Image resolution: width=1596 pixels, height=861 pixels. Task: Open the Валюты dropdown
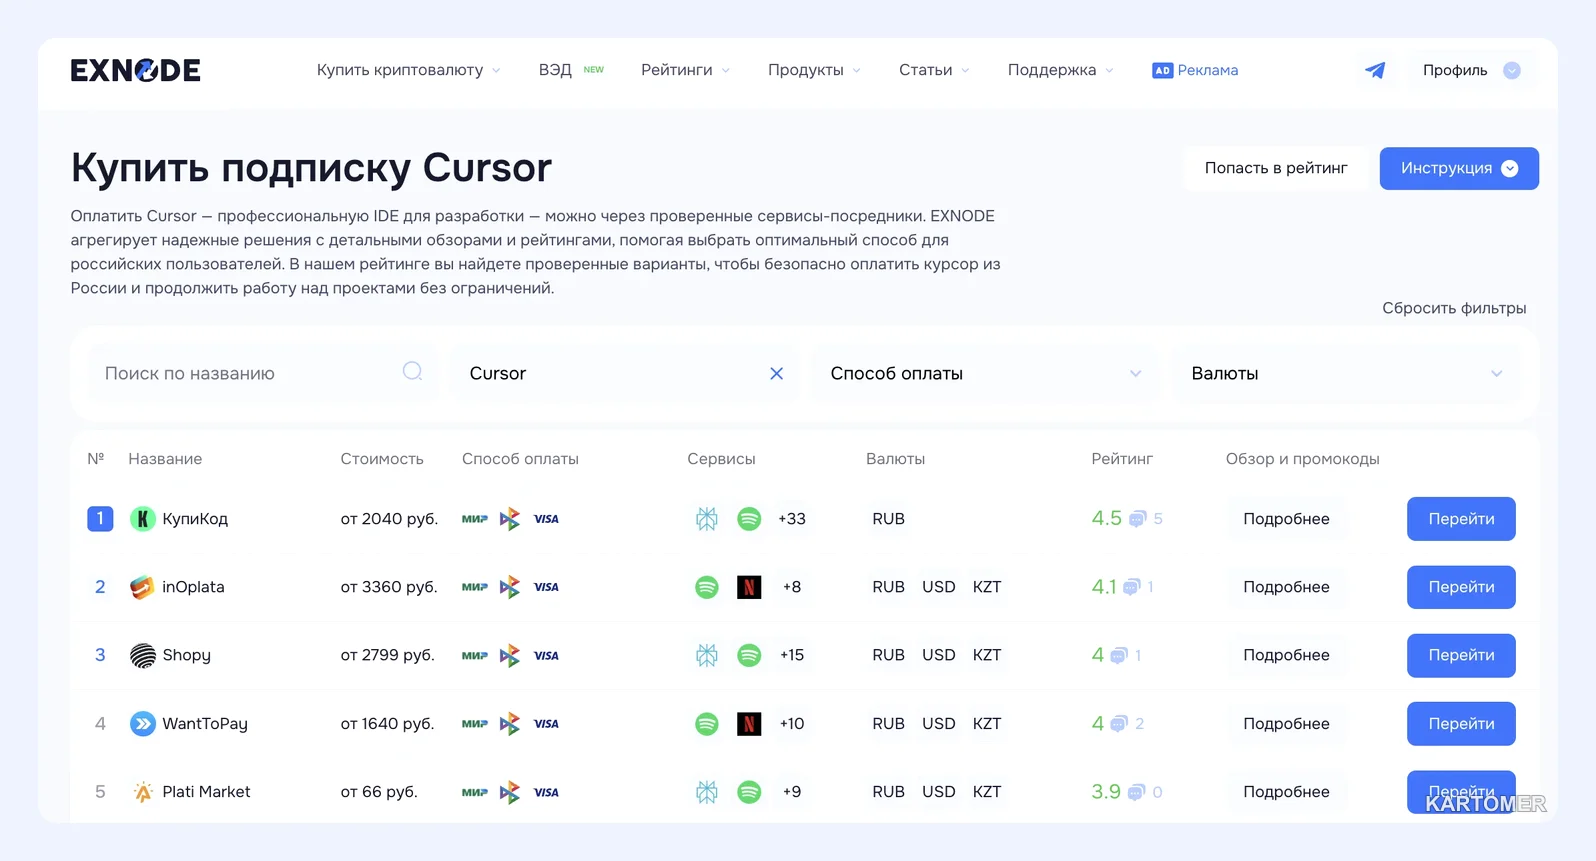(x=1346, y=373)
